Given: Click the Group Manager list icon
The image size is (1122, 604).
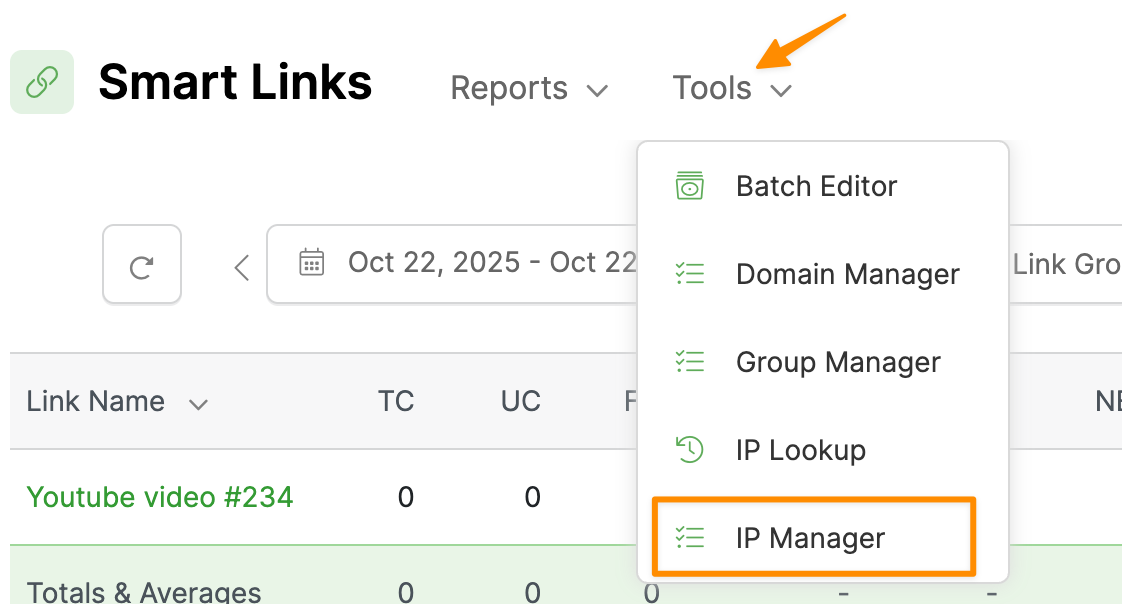Looking at the screenshot, I should pyautogui.click(x=690, y=362).
